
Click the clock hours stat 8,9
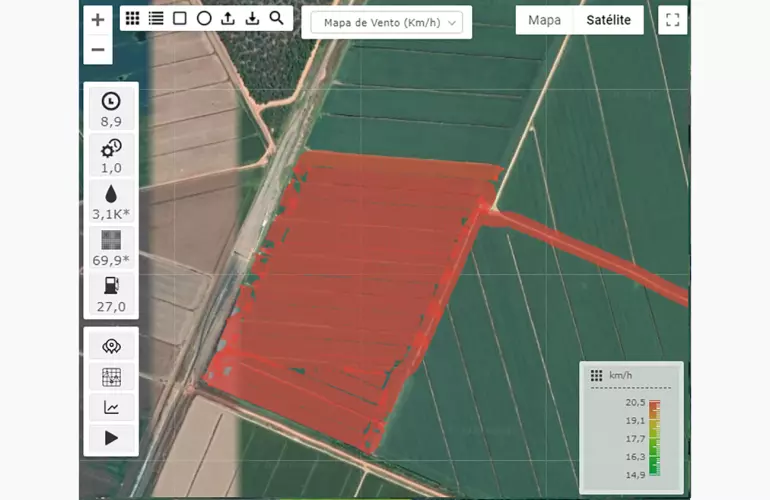pos(111,108)
